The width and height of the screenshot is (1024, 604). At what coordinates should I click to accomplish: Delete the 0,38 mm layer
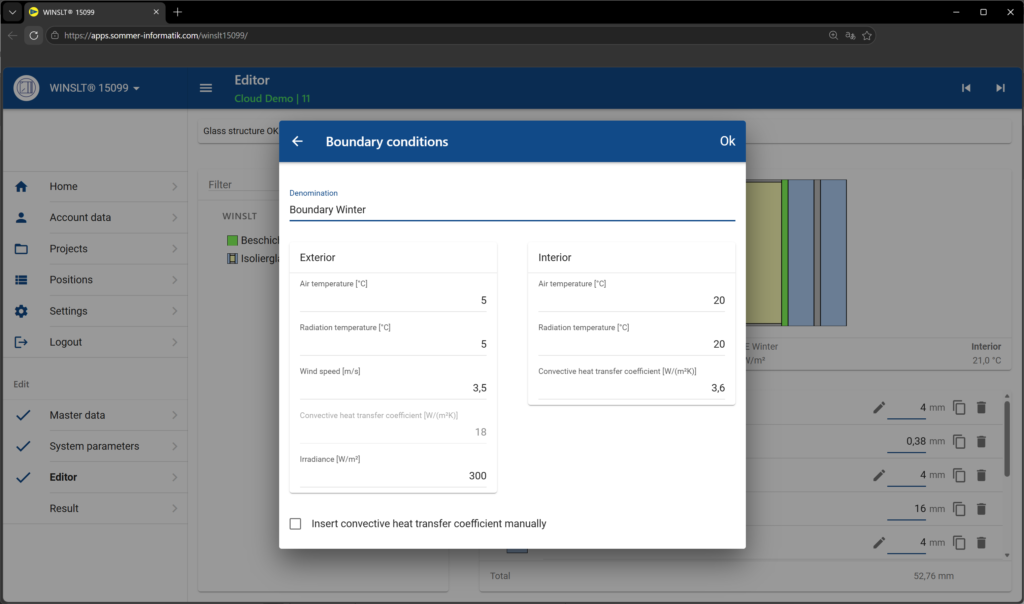tap(981, 441)
